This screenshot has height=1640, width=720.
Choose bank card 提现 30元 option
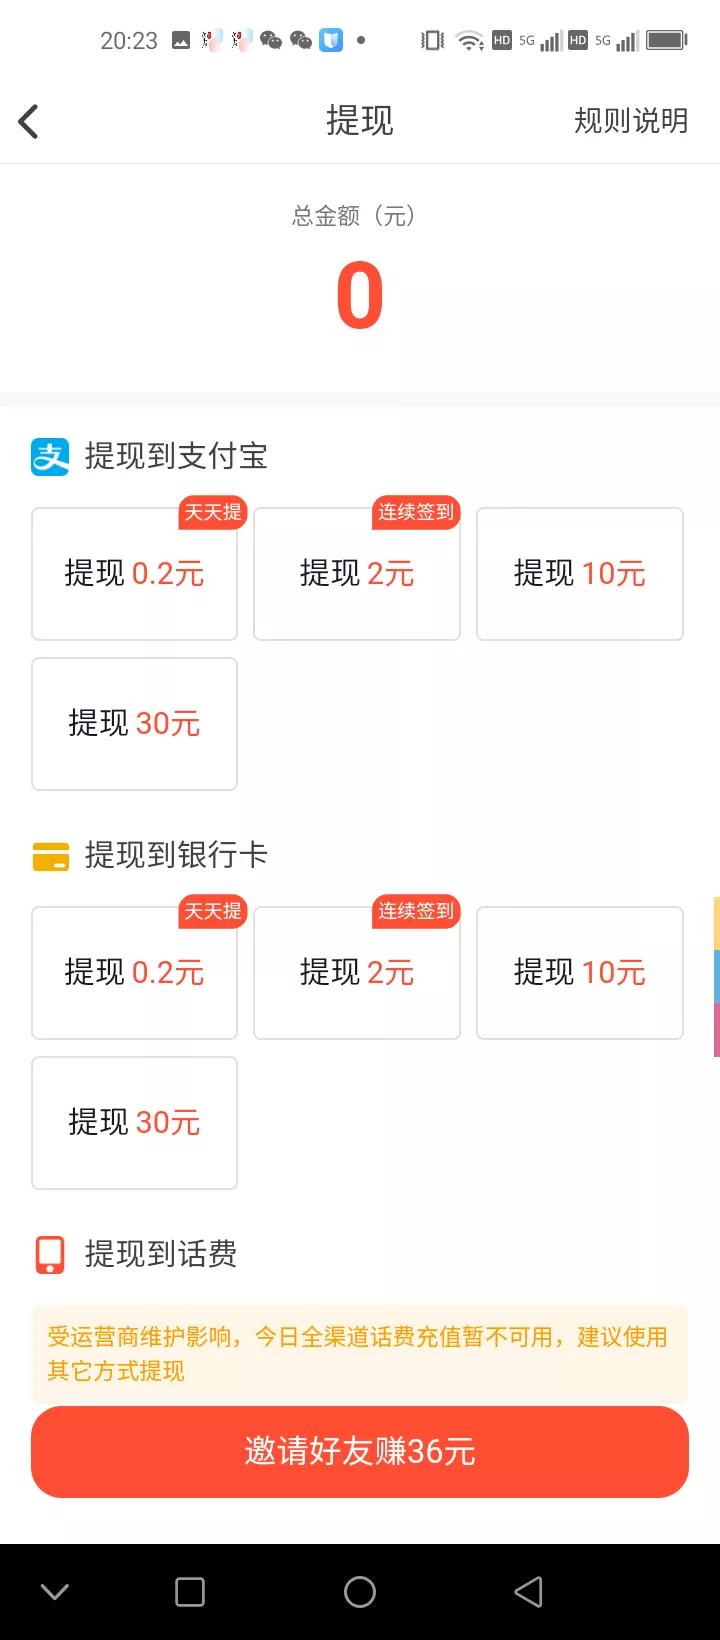[x=134, y=1123]
